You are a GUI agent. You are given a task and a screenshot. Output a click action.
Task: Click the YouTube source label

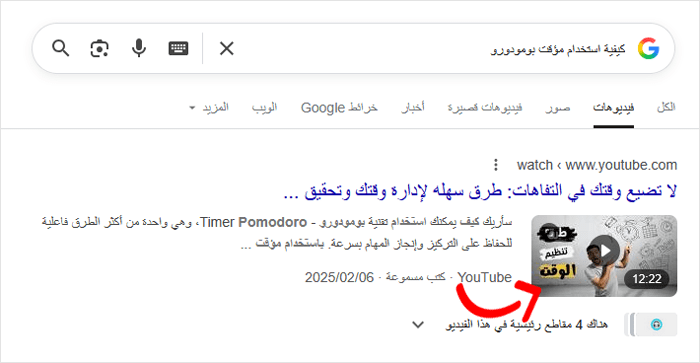[484, 277]
